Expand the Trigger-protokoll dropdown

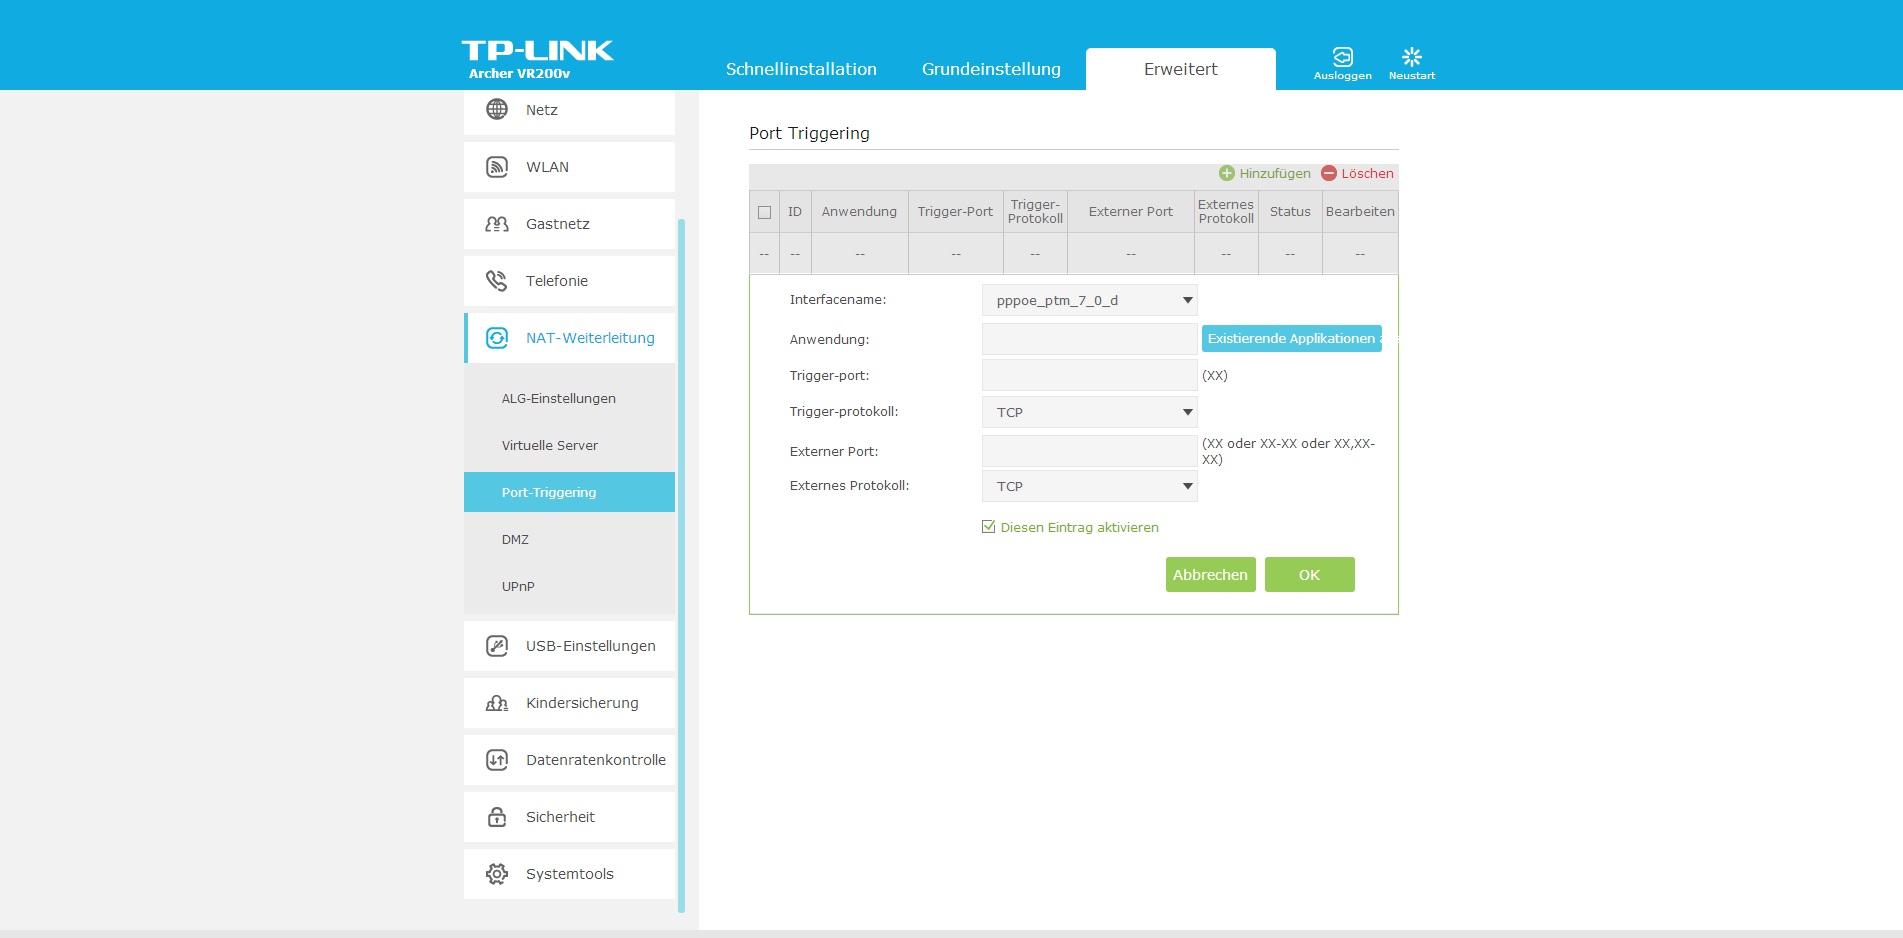point(1089,412)
